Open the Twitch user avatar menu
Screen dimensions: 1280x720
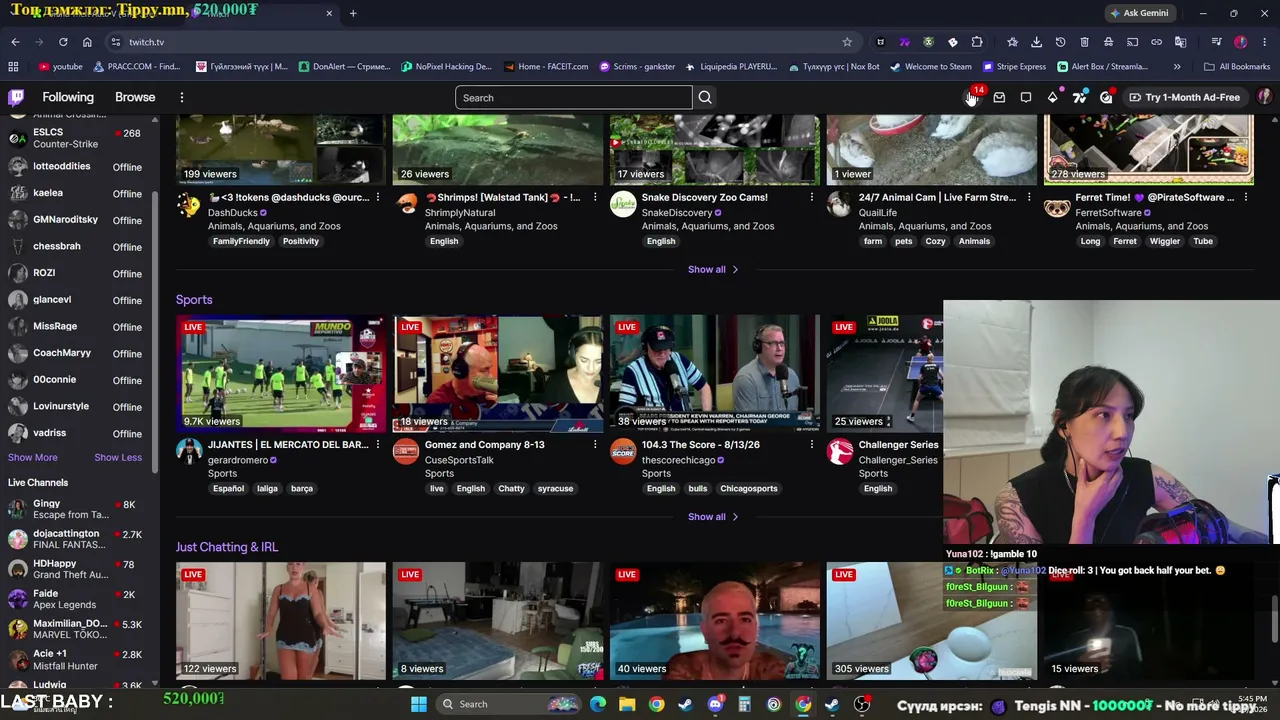tap(1265, 97)
